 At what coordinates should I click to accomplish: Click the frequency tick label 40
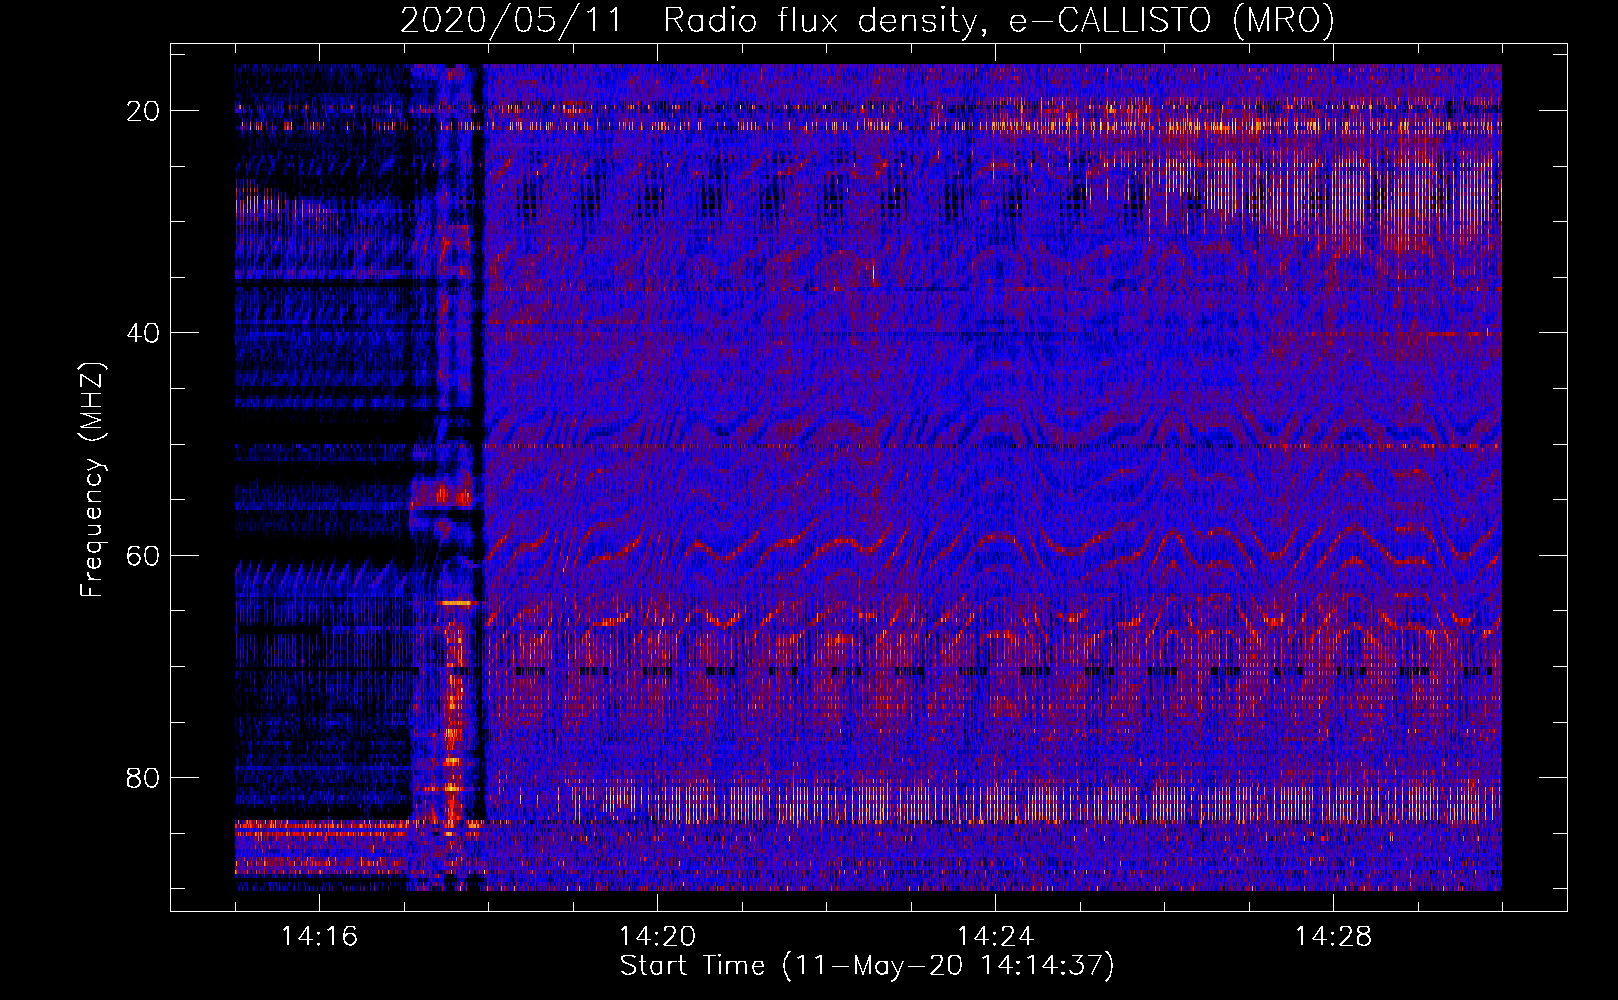click(144, 333)
